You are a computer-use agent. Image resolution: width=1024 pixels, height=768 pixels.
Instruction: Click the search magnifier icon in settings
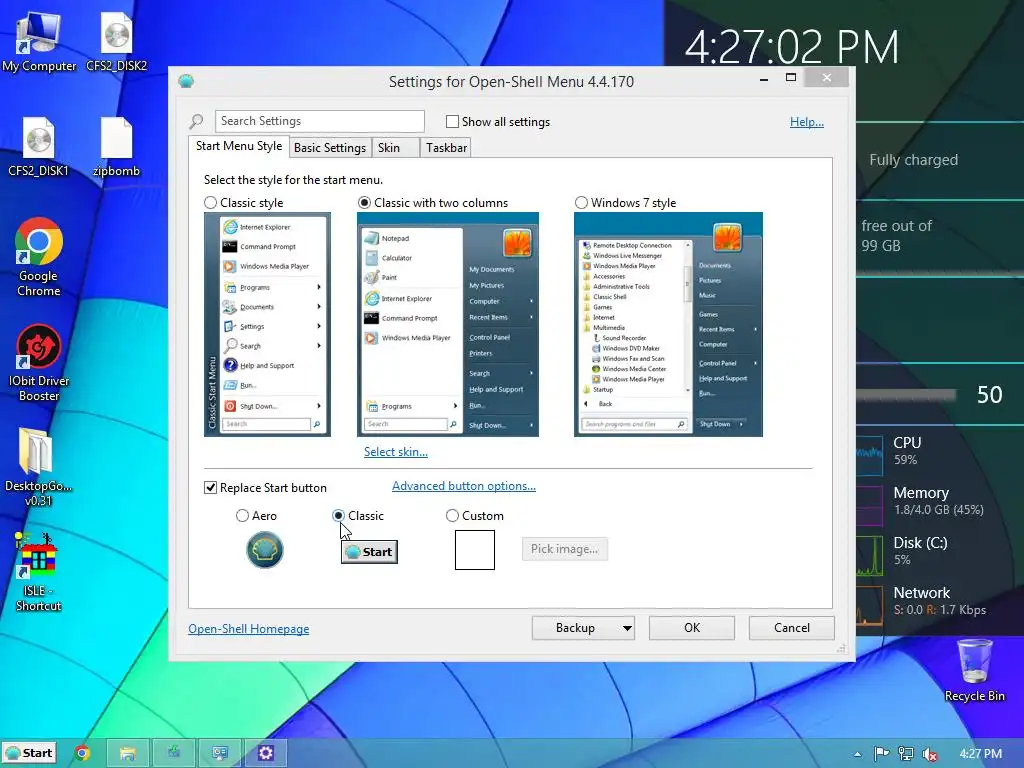coord(196,121)
